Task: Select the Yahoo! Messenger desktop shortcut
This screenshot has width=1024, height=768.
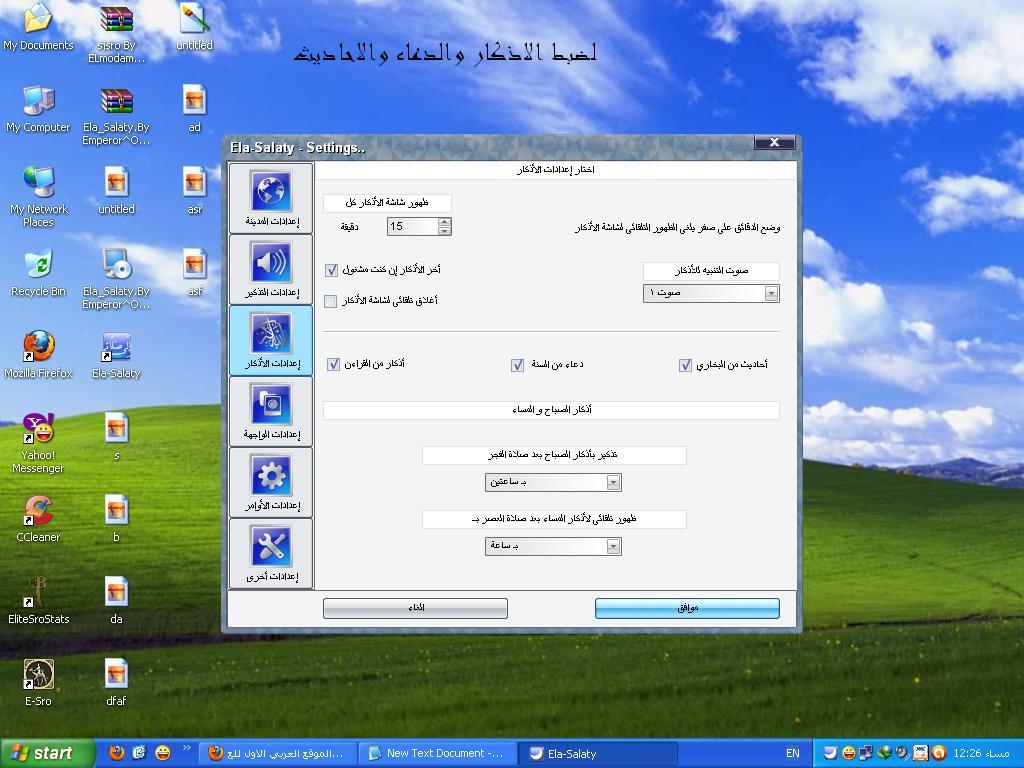Action: (x=38, y=444)
